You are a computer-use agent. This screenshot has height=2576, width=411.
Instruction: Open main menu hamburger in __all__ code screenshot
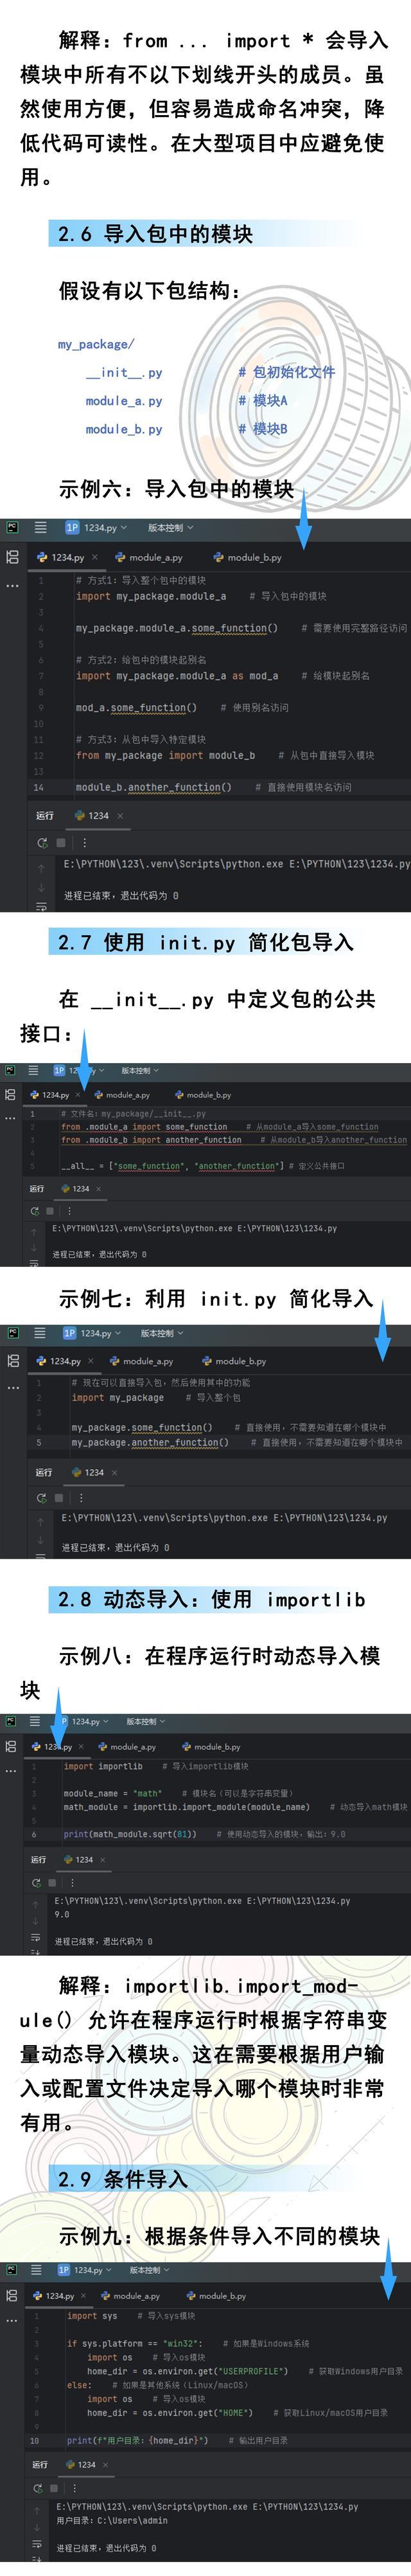point(33,1070)
